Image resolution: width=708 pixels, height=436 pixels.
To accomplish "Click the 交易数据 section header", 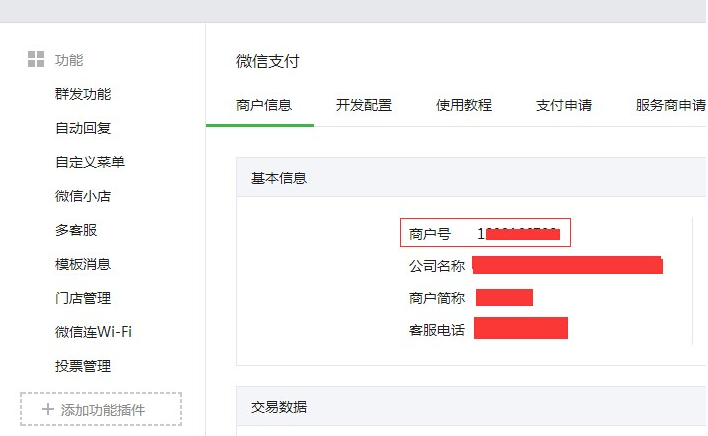I will [x=279, y=407].
